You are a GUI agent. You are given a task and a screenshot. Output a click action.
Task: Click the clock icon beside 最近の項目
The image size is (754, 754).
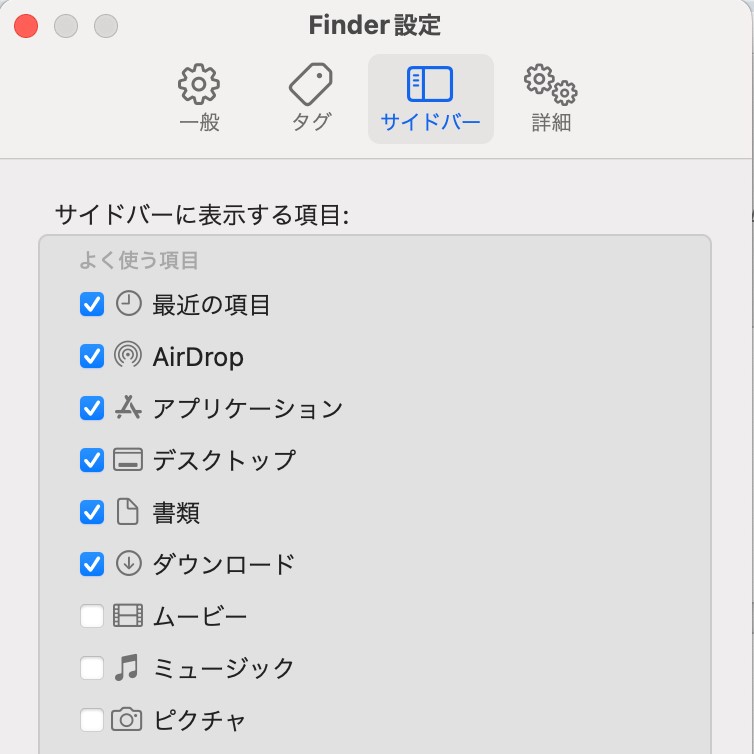pos(128,303)
